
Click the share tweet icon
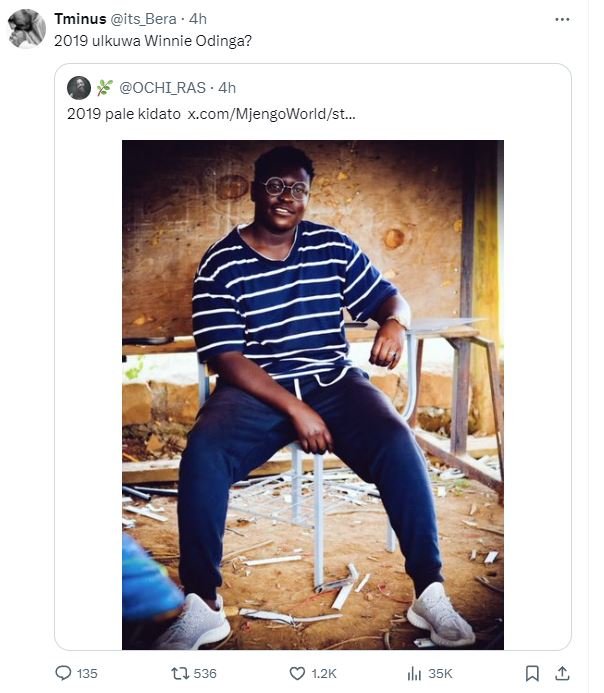(x=562, y=673)
